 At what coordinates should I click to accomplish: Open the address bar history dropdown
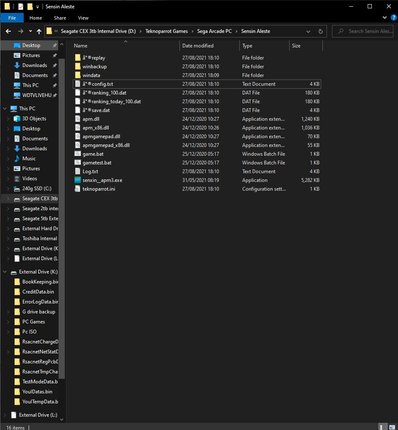[x=308, y=31]
